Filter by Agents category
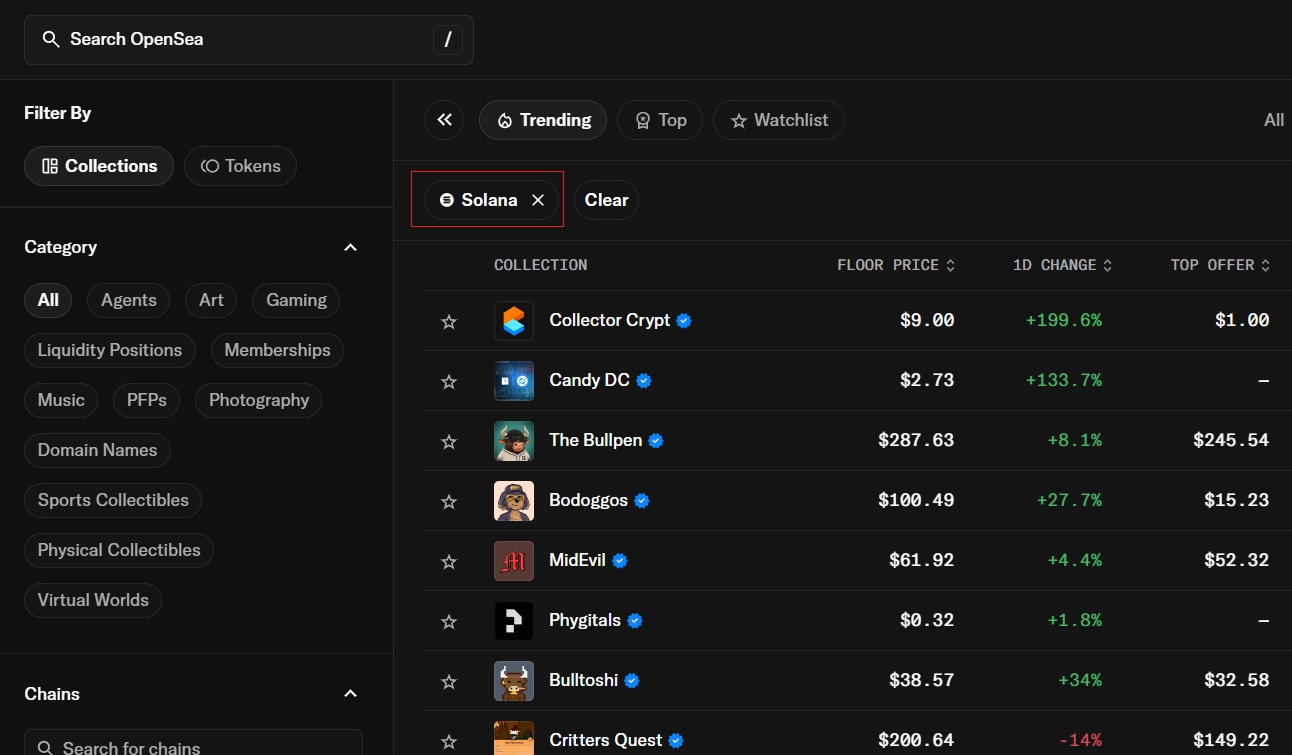Viewport: 1292px width, 755px height. (129, 300)
